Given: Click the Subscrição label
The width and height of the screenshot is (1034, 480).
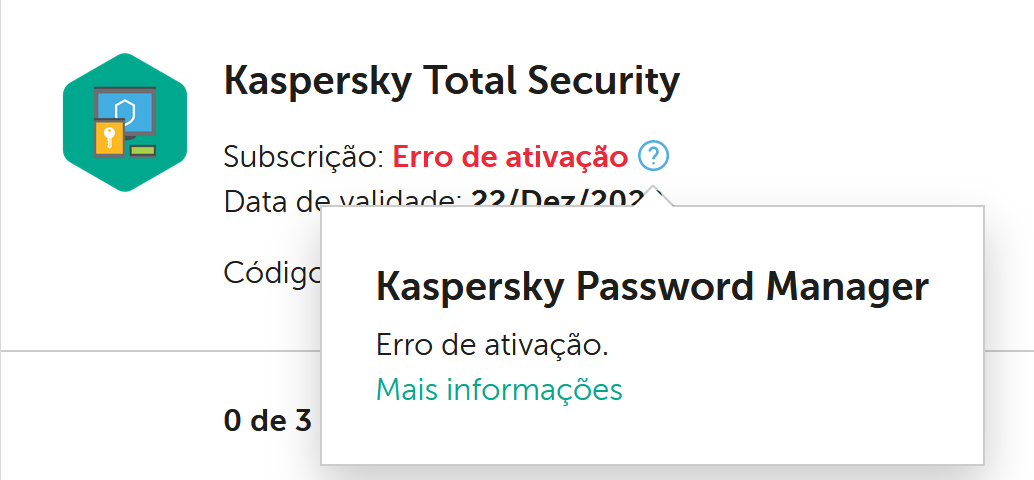Looking at the screenshot, I should pyautogui.click(x=304, y=158).
